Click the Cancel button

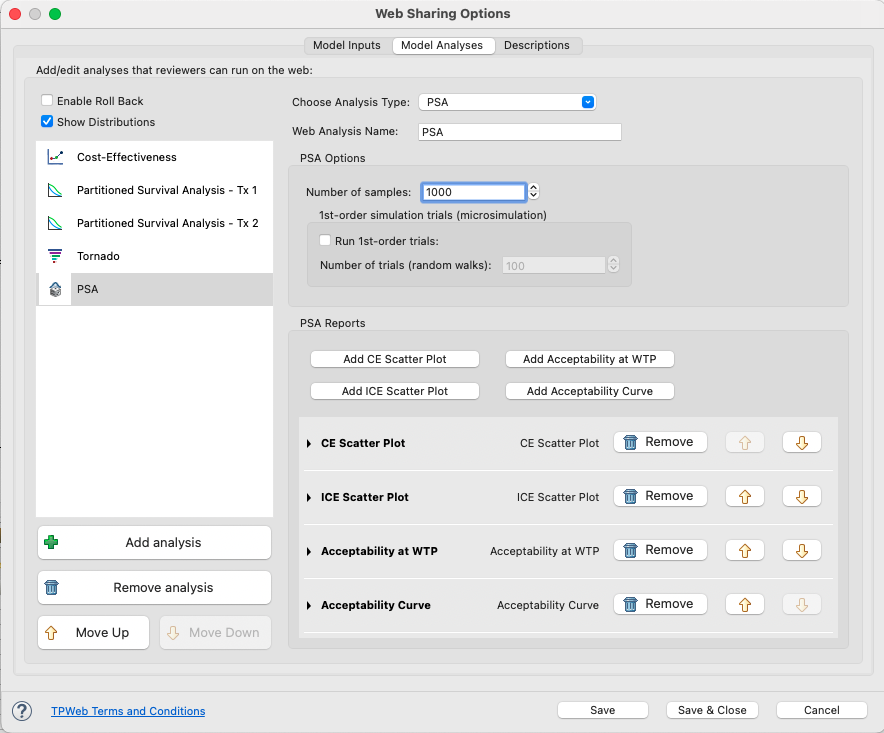(821, 710)
